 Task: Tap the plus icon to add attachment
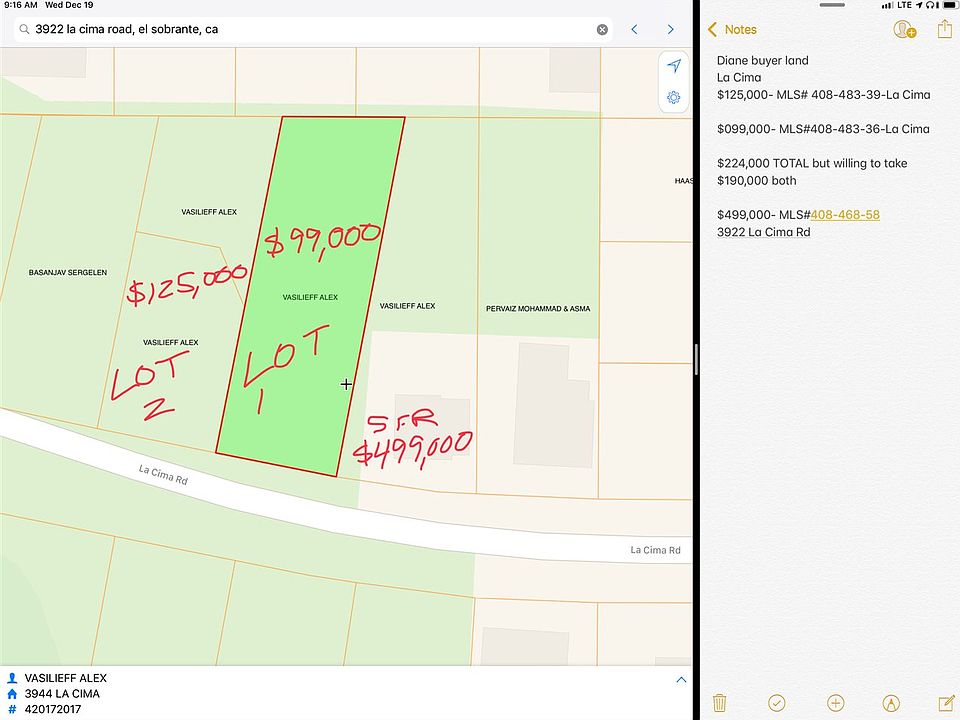[836, 703]
